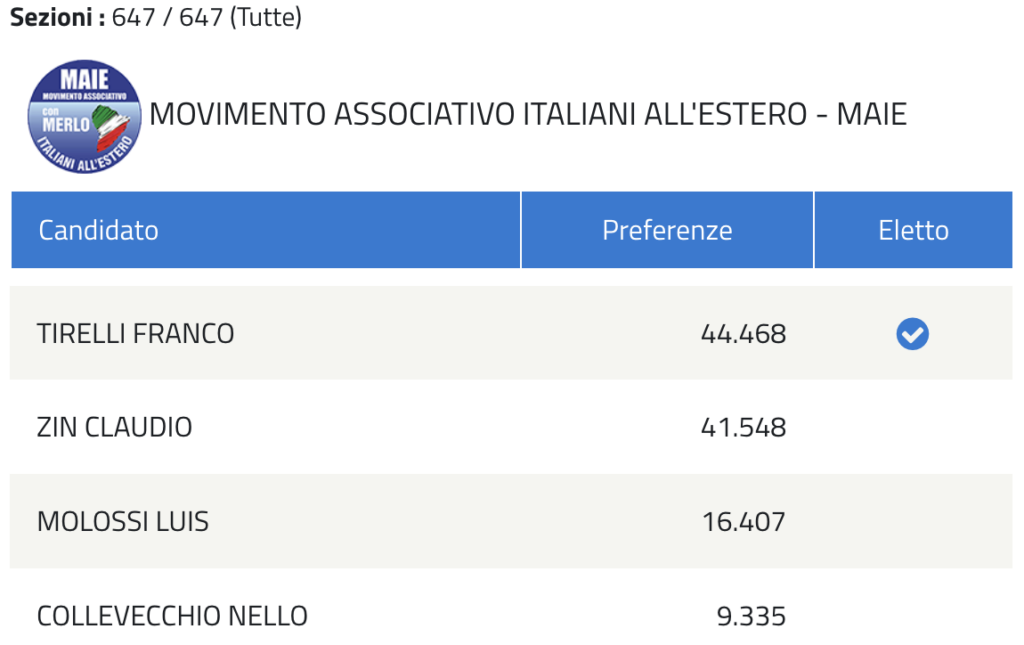The height and width of the screenshot is (645, 1024).
Task: Click preference count 44.468
Action: pyautogui.click(x=743, y=334)
